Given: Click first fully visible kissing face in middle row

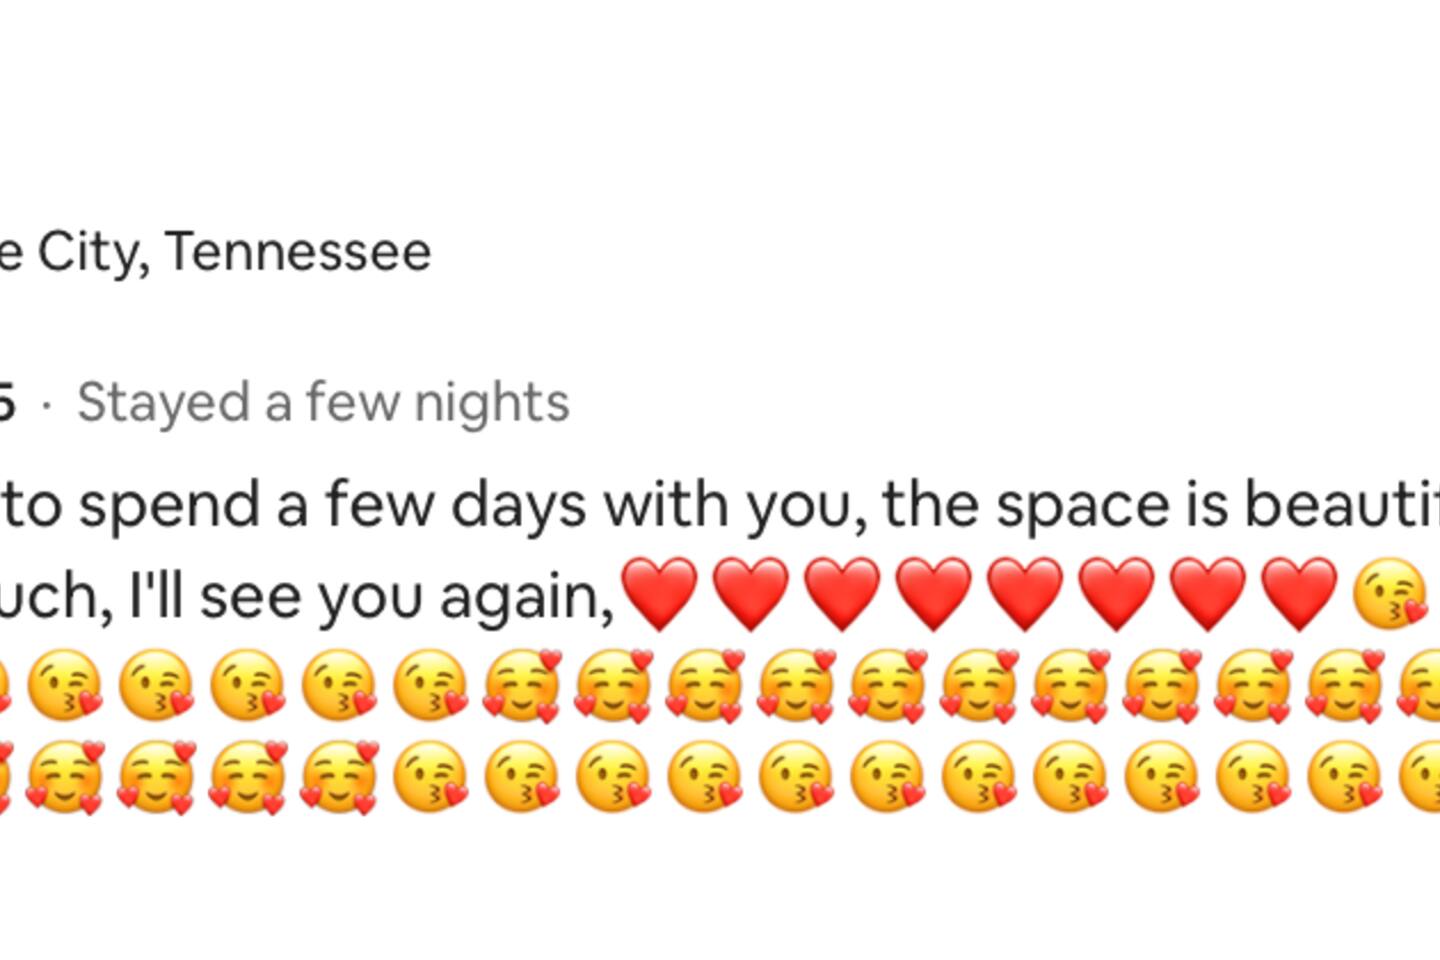Looking at the screenshot, I should coord(64,687).
